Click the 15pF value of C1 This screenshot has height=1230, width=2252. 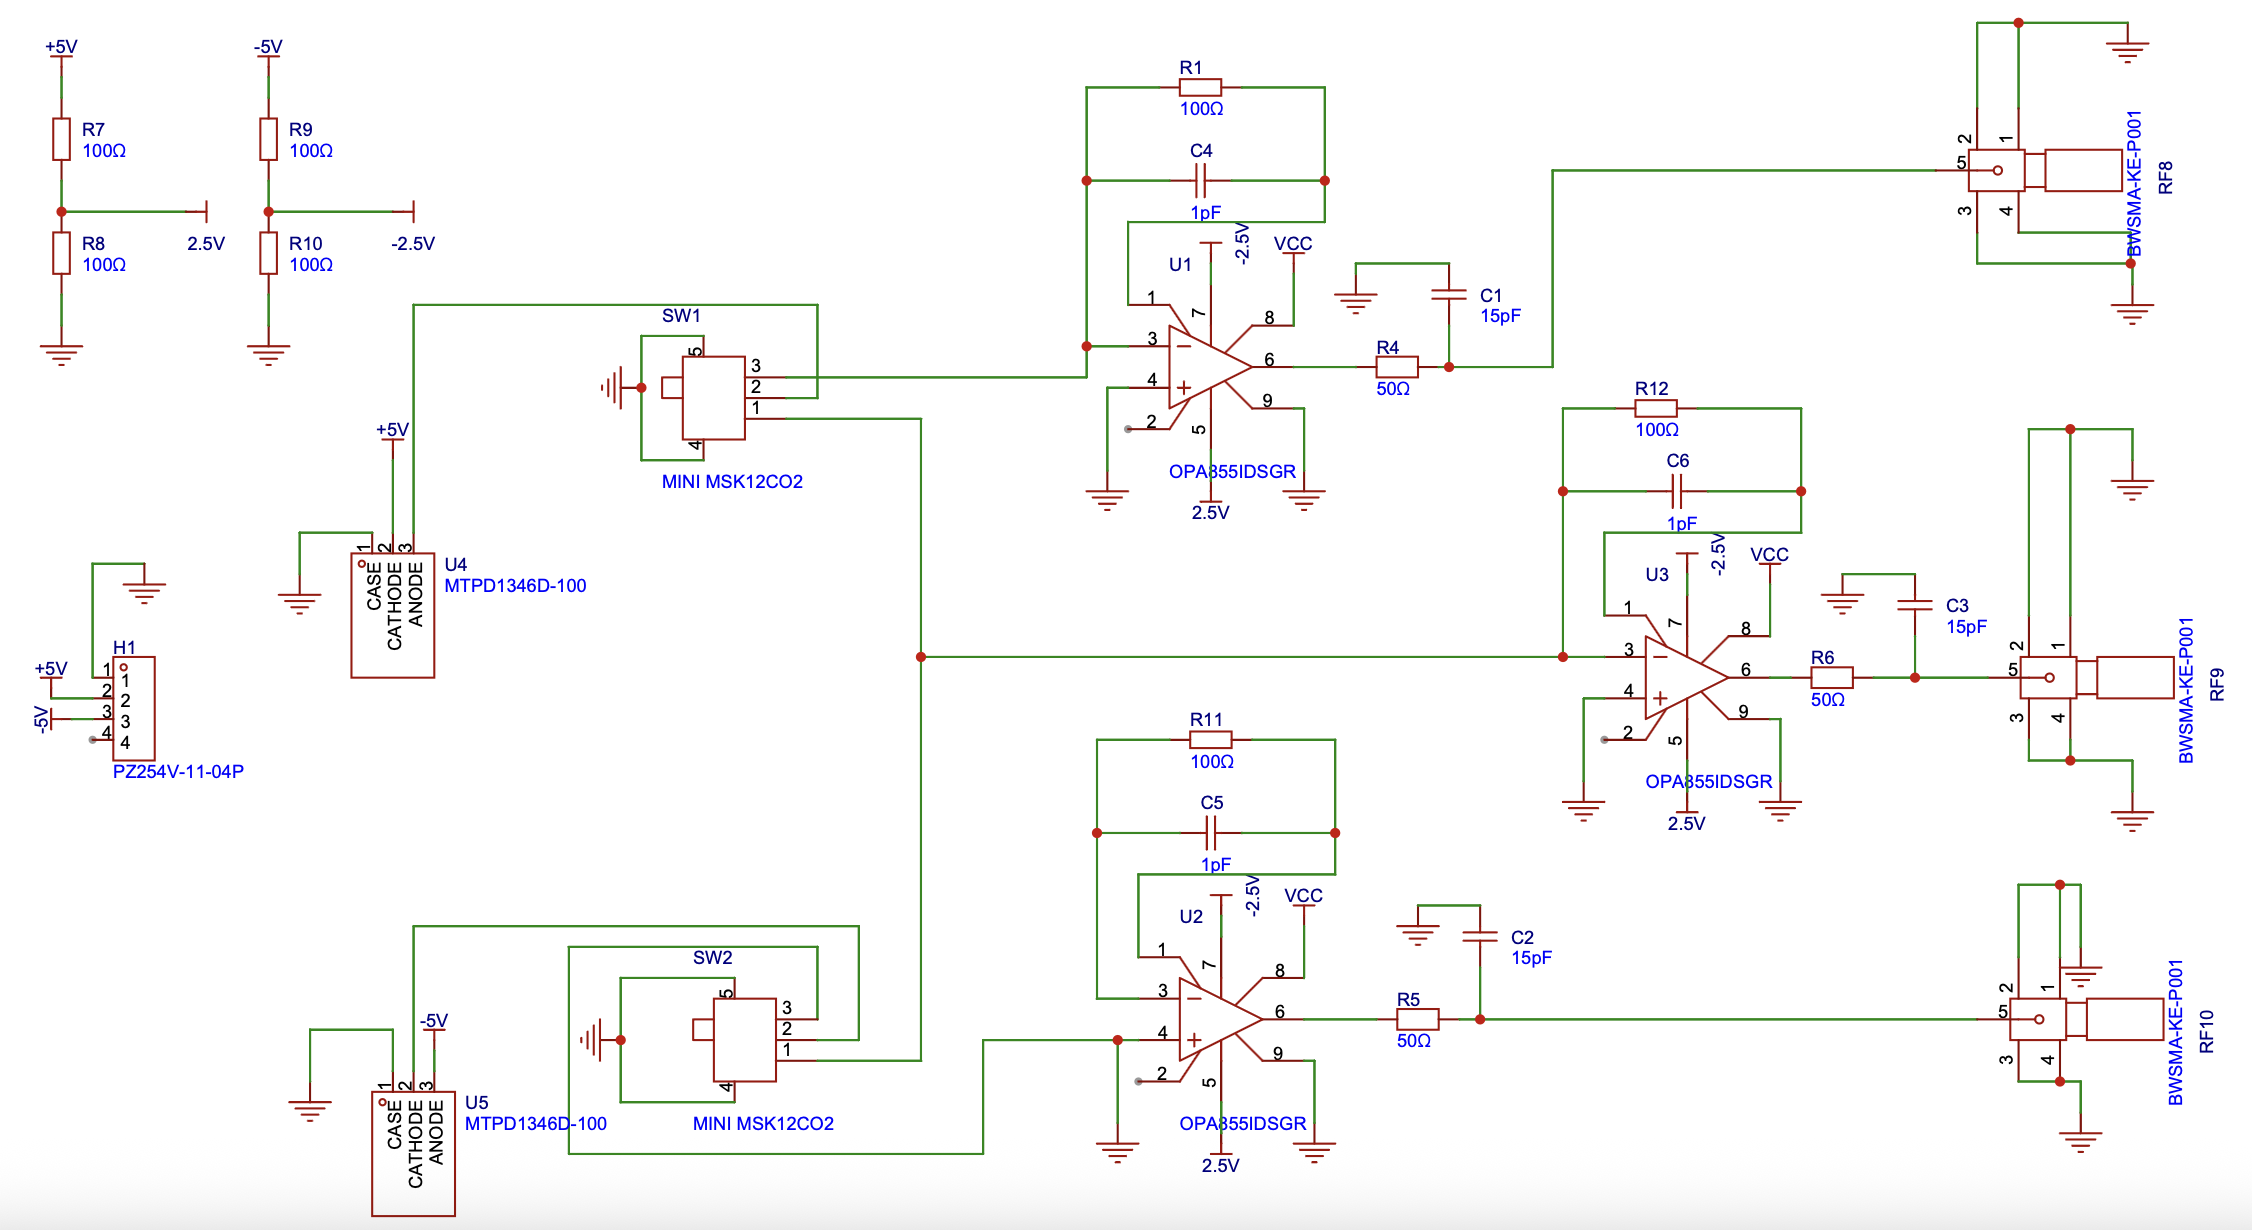point(1500,315)
